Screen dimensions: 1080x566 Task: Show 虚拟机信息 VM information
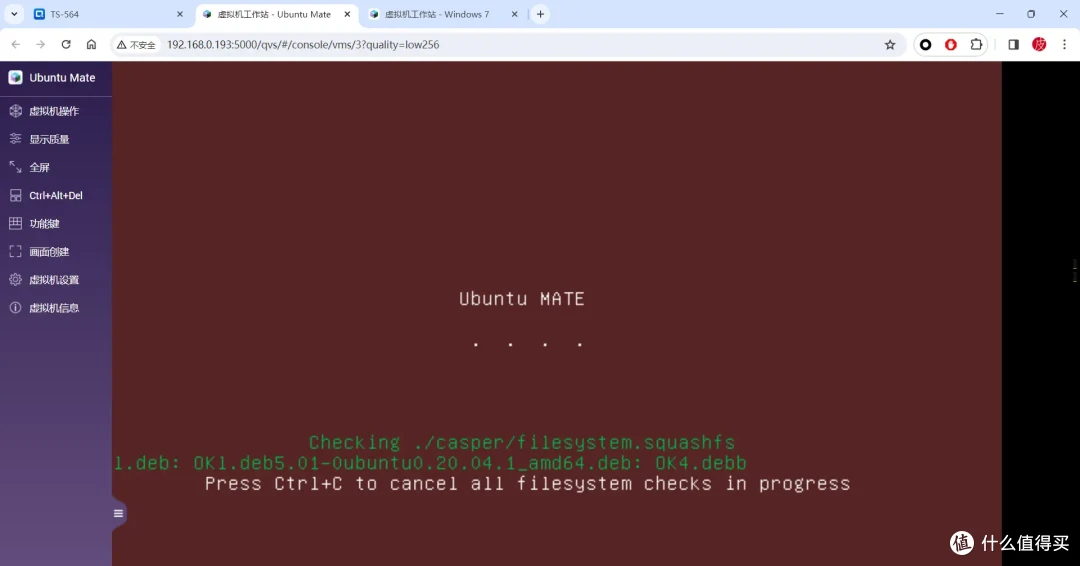click(x=54, y=308)
